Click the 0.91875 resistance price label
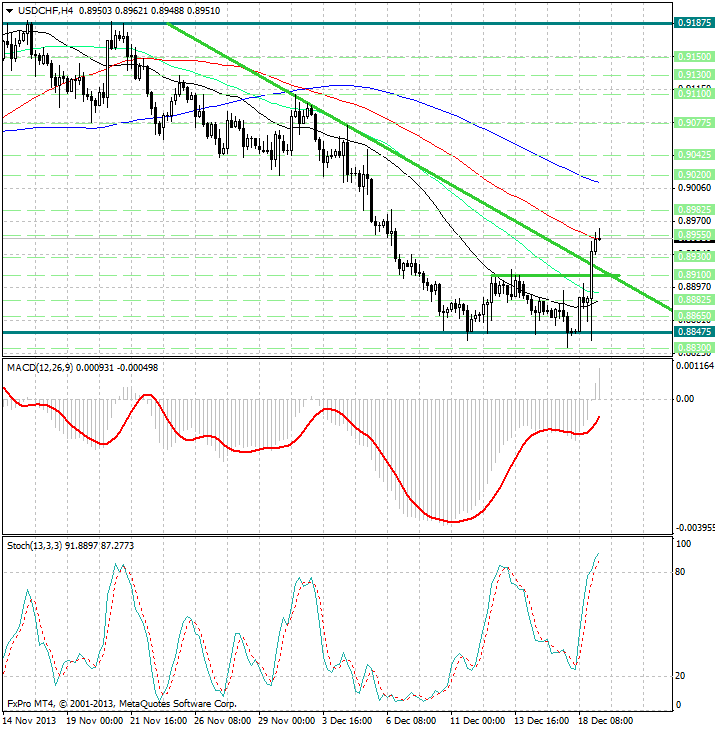This screenshot has width=715, height=729. pyautogui.click(x=693, y=22)
